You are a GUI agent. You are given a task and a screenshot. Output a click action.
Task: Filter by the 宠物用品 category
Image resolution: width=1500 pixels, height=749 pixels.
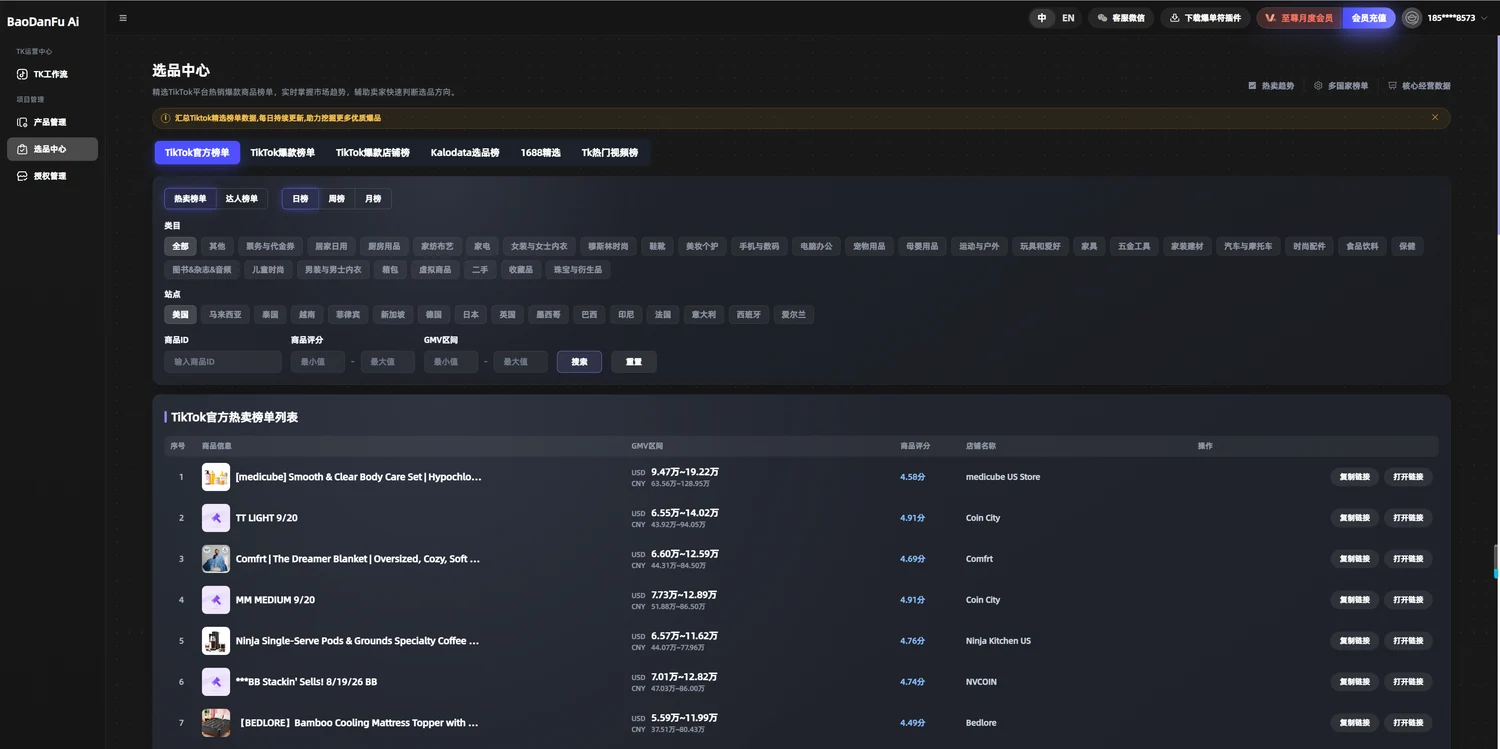pos(869,246)
